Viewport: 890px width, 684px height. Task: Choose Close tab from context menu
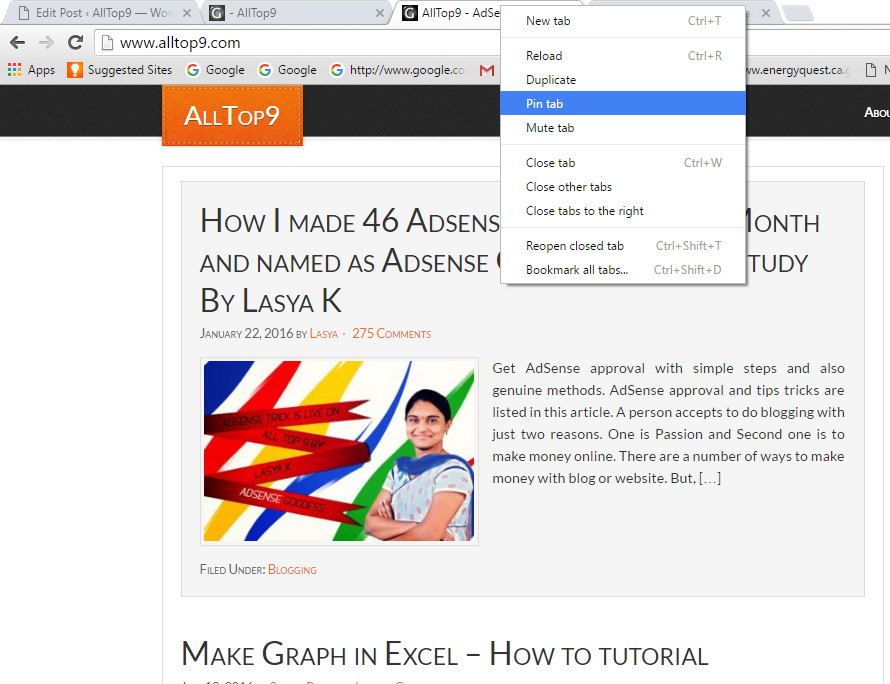pos(623,163)
